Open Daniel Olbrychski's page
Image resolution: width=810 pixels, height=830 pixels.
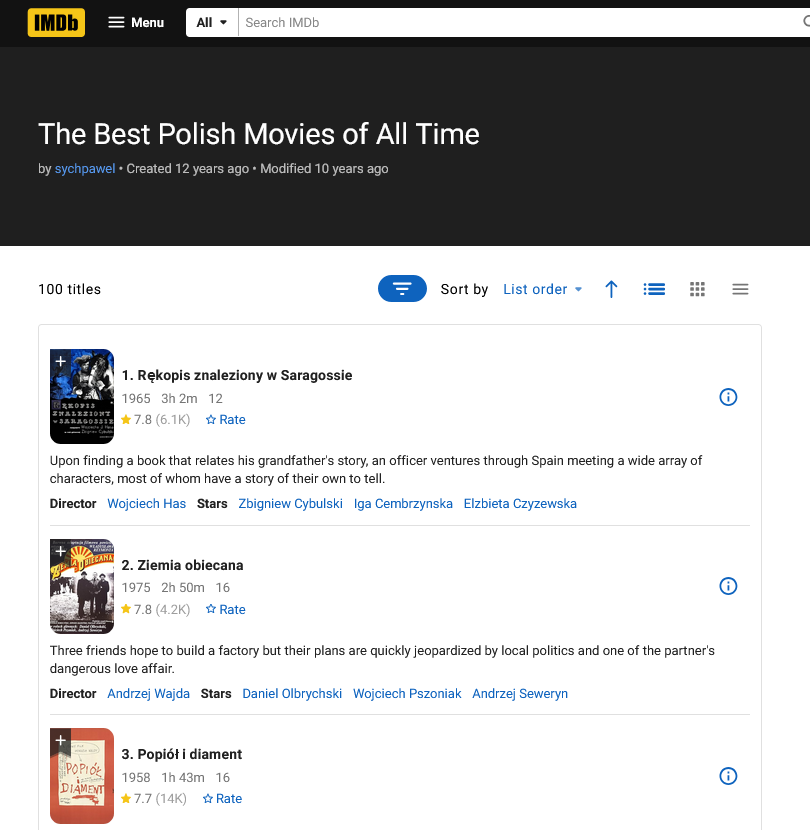pos(292,693)
